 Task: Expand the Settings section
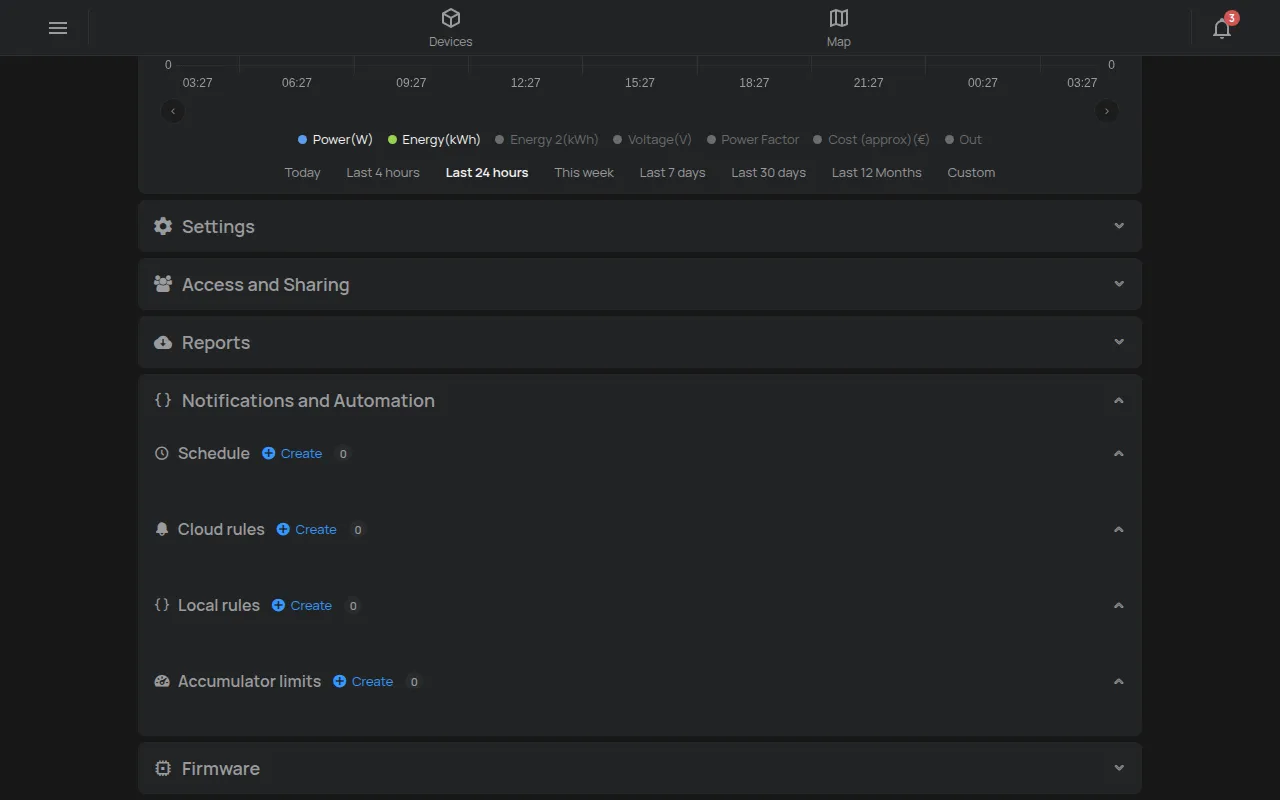(x=640, y=226)
